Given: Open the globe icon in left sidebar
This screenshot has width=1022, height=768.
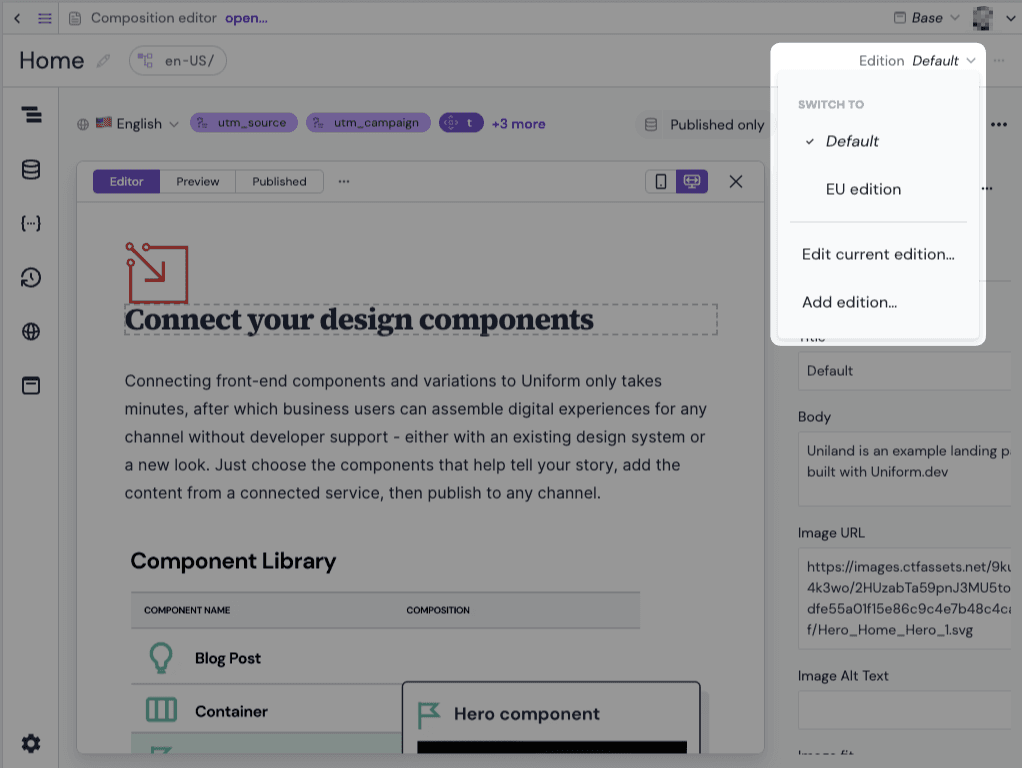Looking at the screenshot, I should click(x=31, y=331).
